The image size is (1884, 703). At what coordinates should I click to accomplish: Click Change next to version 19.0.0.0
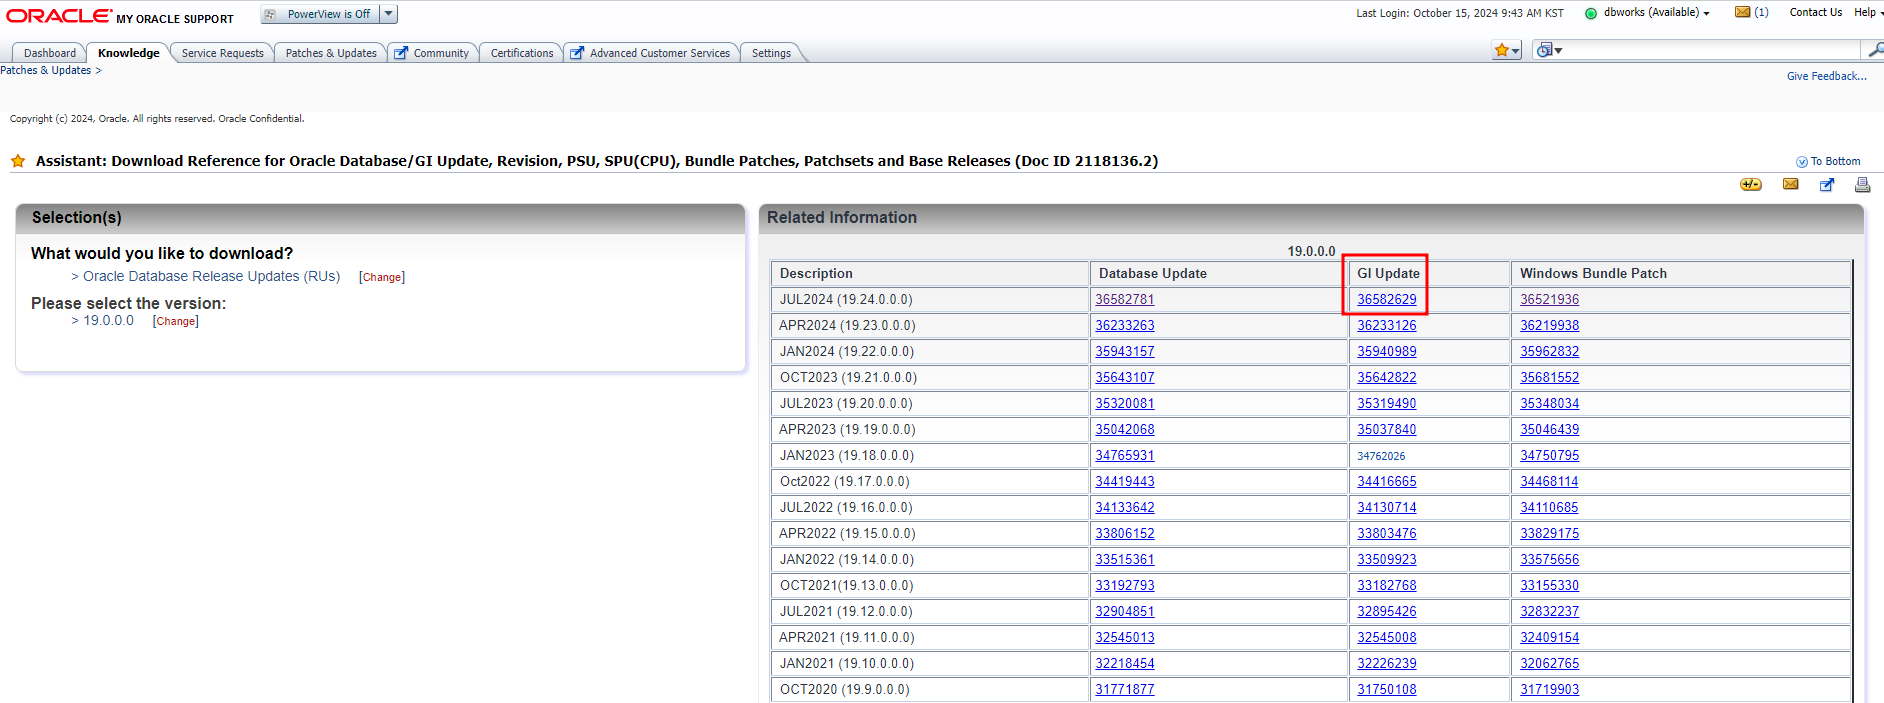176,321
